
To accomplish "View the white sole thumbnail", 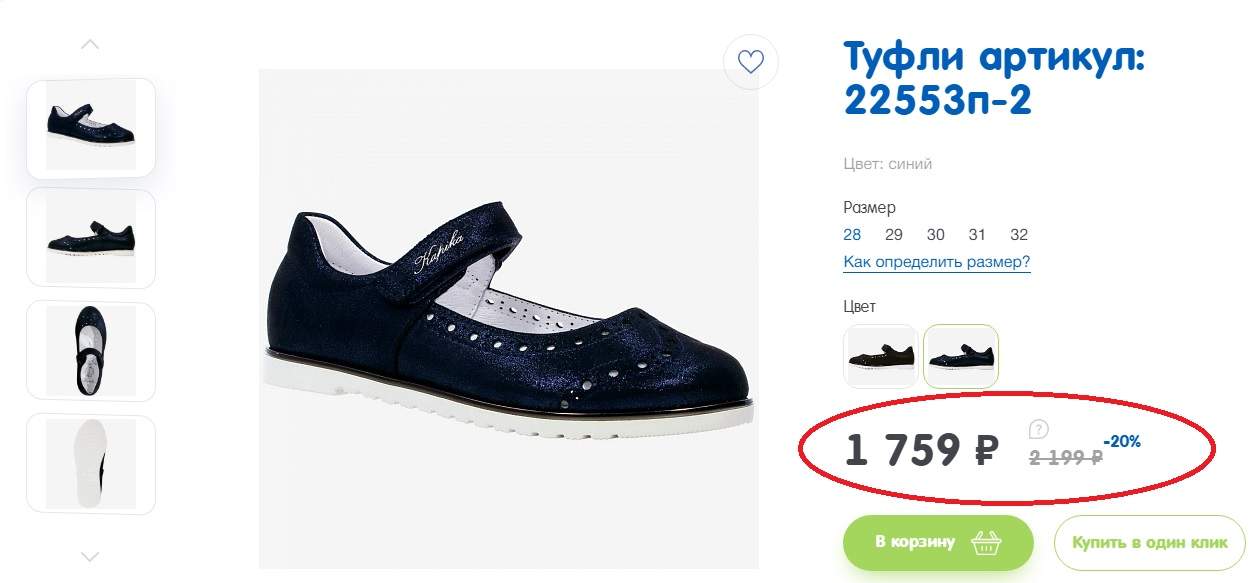I will tap(91, 464).
